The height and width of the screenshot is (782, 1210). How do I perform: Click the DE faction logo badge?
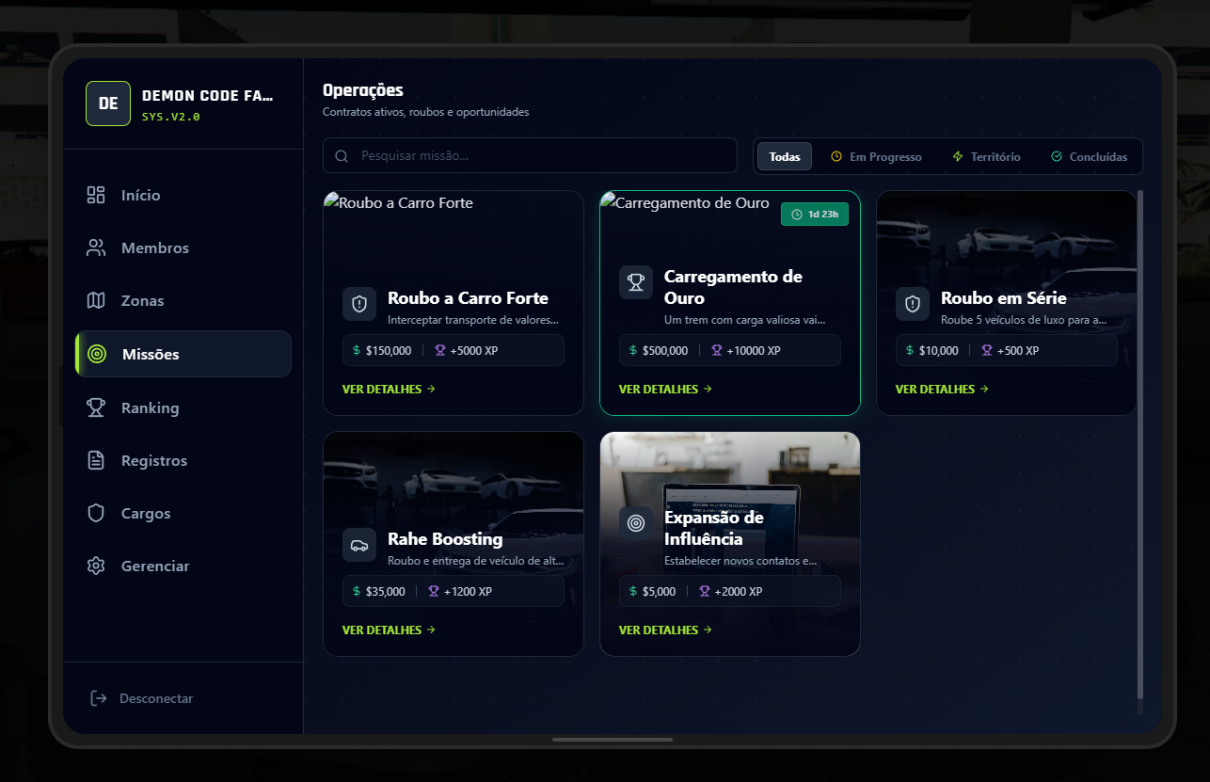pos(108,103)
